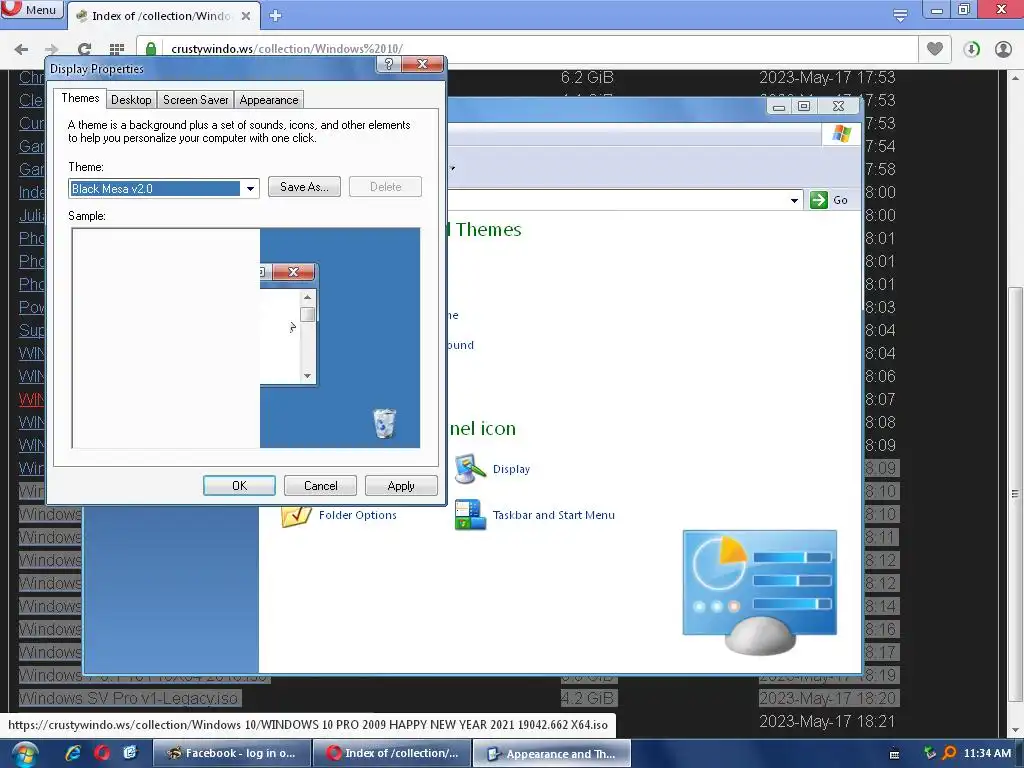Click the network tray icon beside magnifier
Viewport: 1024px width, 768px height.
point(929,753)
